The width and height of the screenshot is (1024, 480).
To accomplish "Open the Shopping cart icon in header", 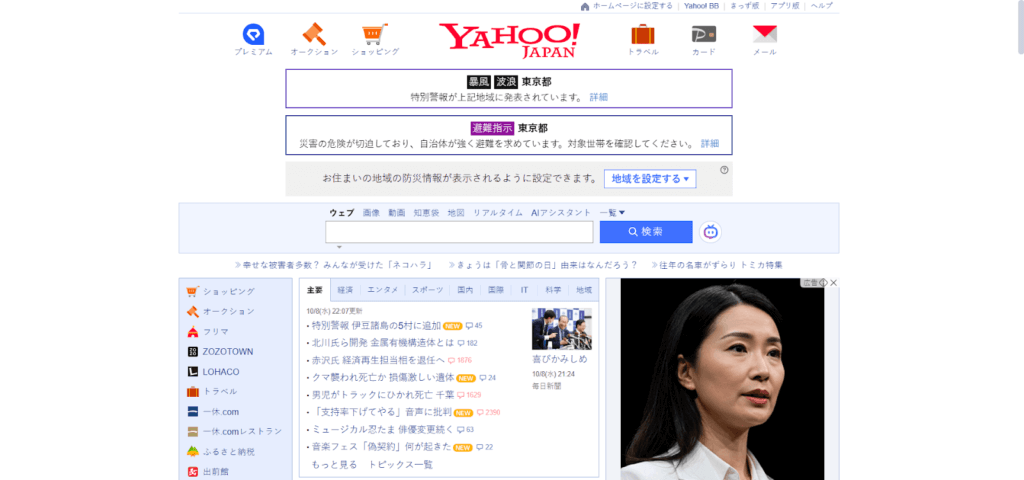I will [x=375, y=34].
